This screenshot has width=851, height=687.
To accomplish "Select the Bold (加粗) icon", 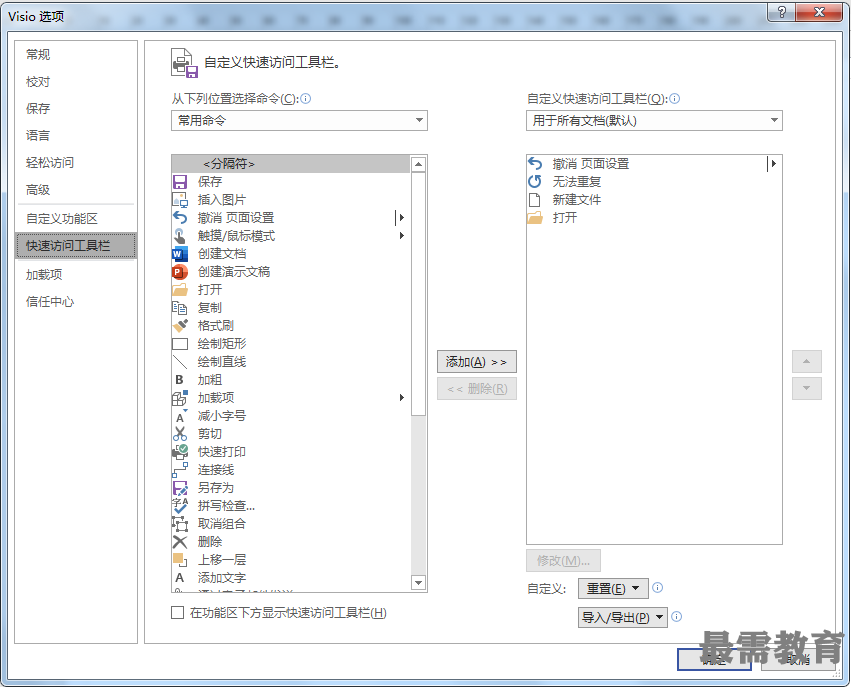I will point(180,380).
